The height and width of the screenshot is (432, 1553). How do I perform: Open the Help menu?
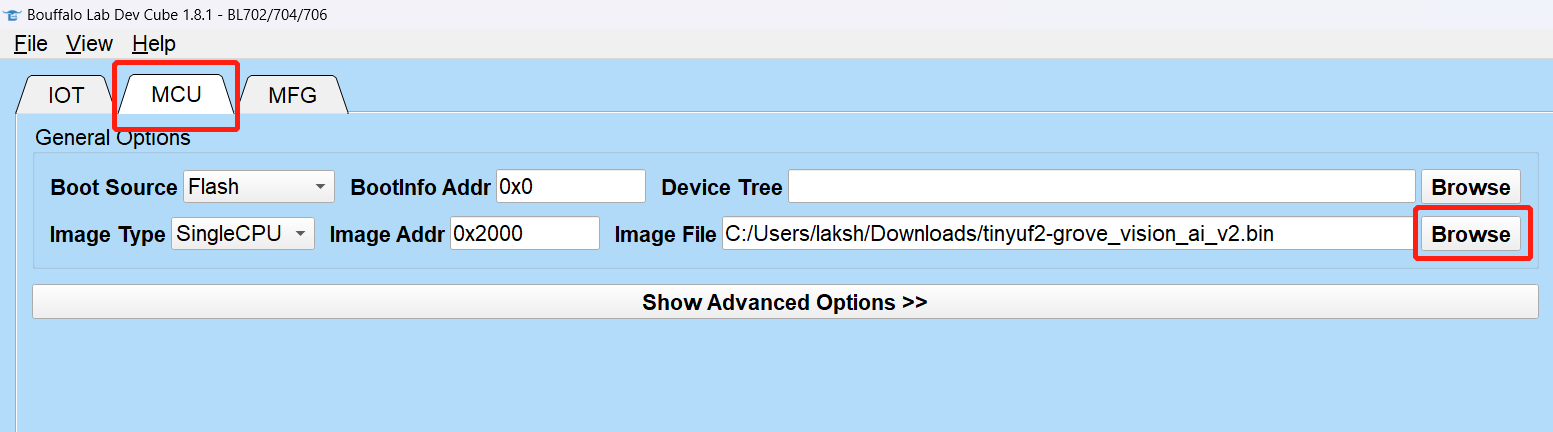click(154, 44)
